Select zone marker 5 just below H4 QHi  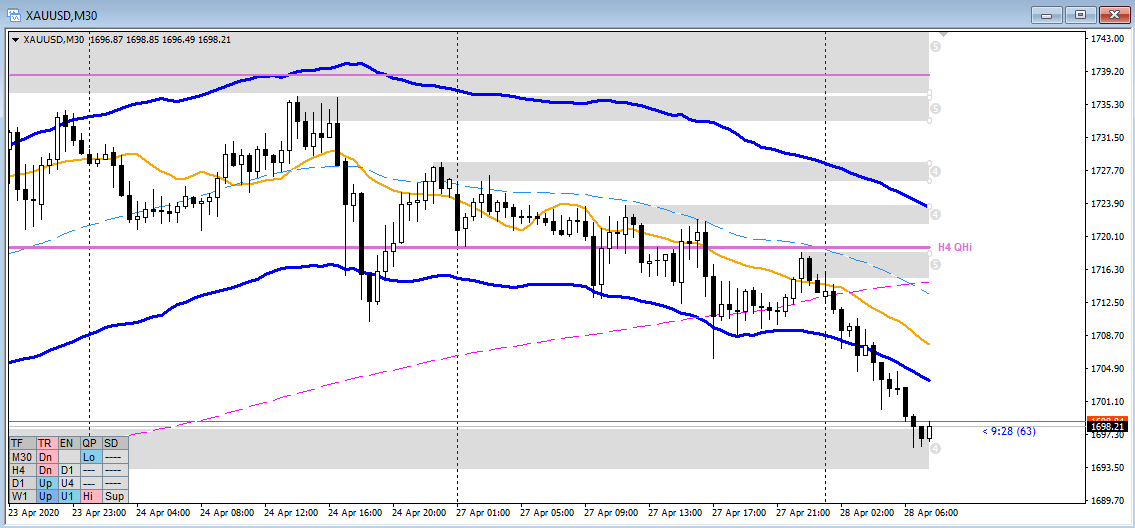point(935,264)
